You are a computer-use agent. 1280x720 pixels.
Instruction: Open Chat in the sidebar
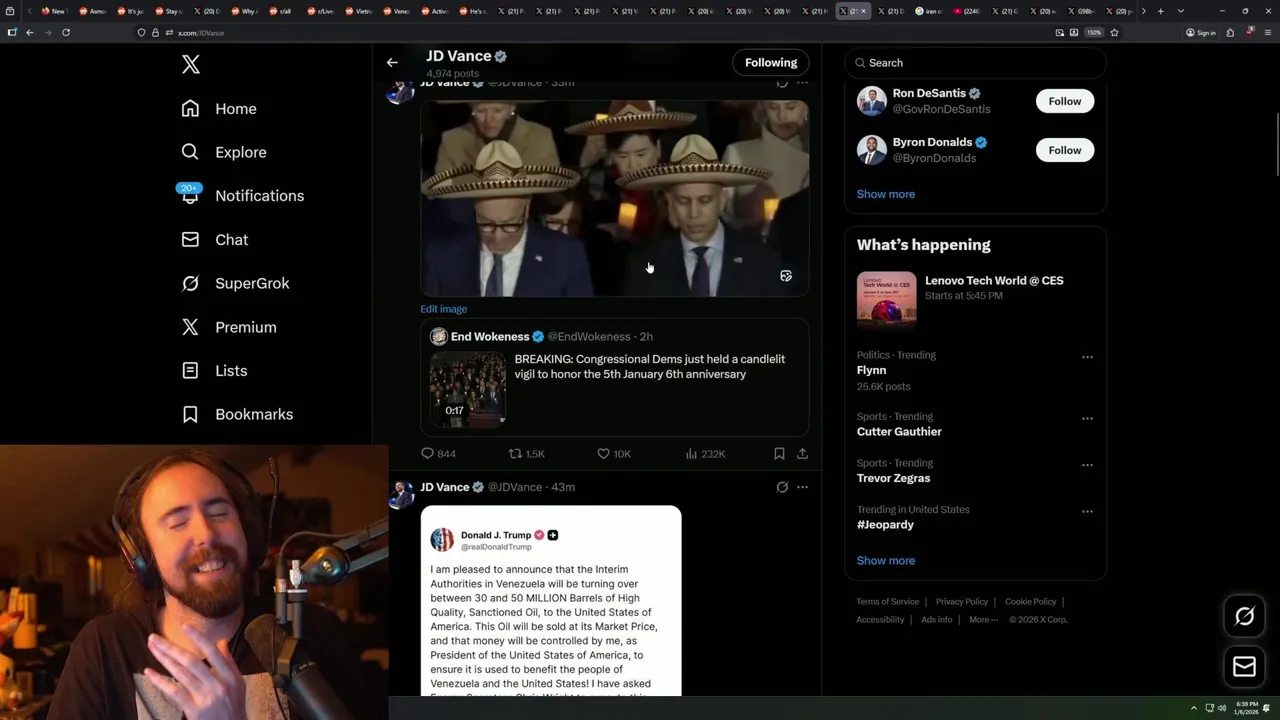point(215,240)
